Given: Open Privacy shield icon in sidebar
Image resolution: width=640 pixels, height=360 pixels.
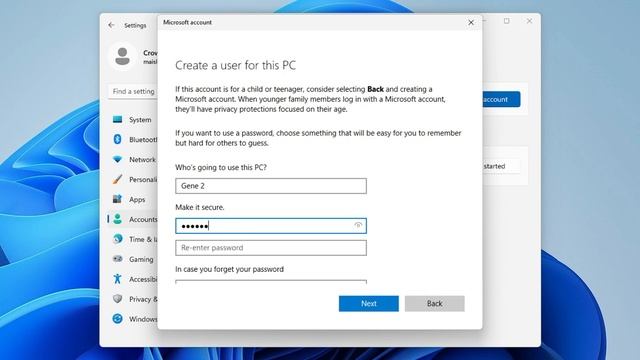Looking at the screenshot, I should coord(118,299).
